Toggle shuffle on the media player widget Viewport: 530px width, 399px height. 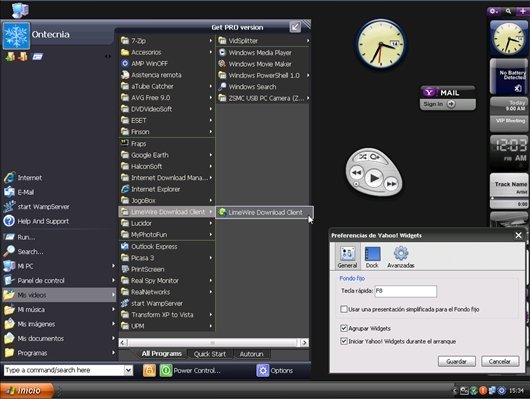click(x=363, y=157)
